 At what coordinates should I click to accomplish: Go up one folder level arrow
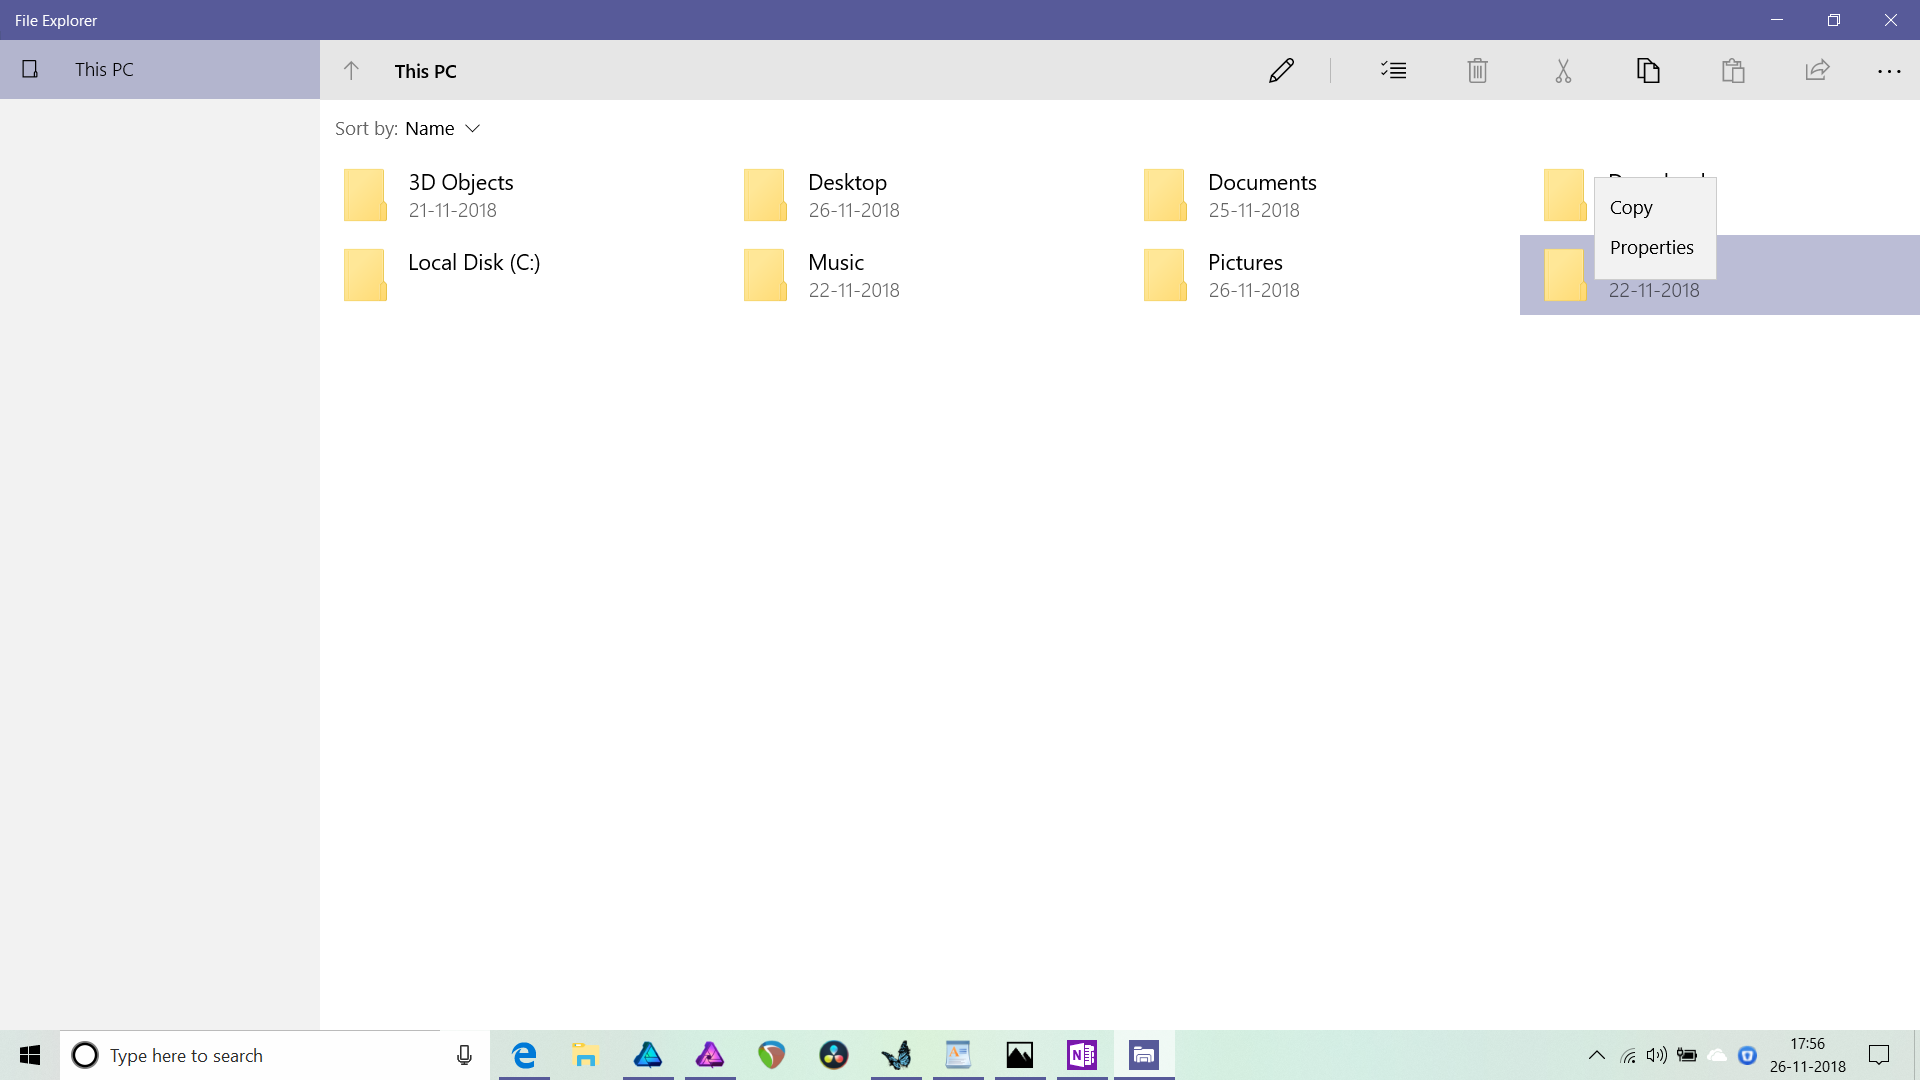(351, 70)
